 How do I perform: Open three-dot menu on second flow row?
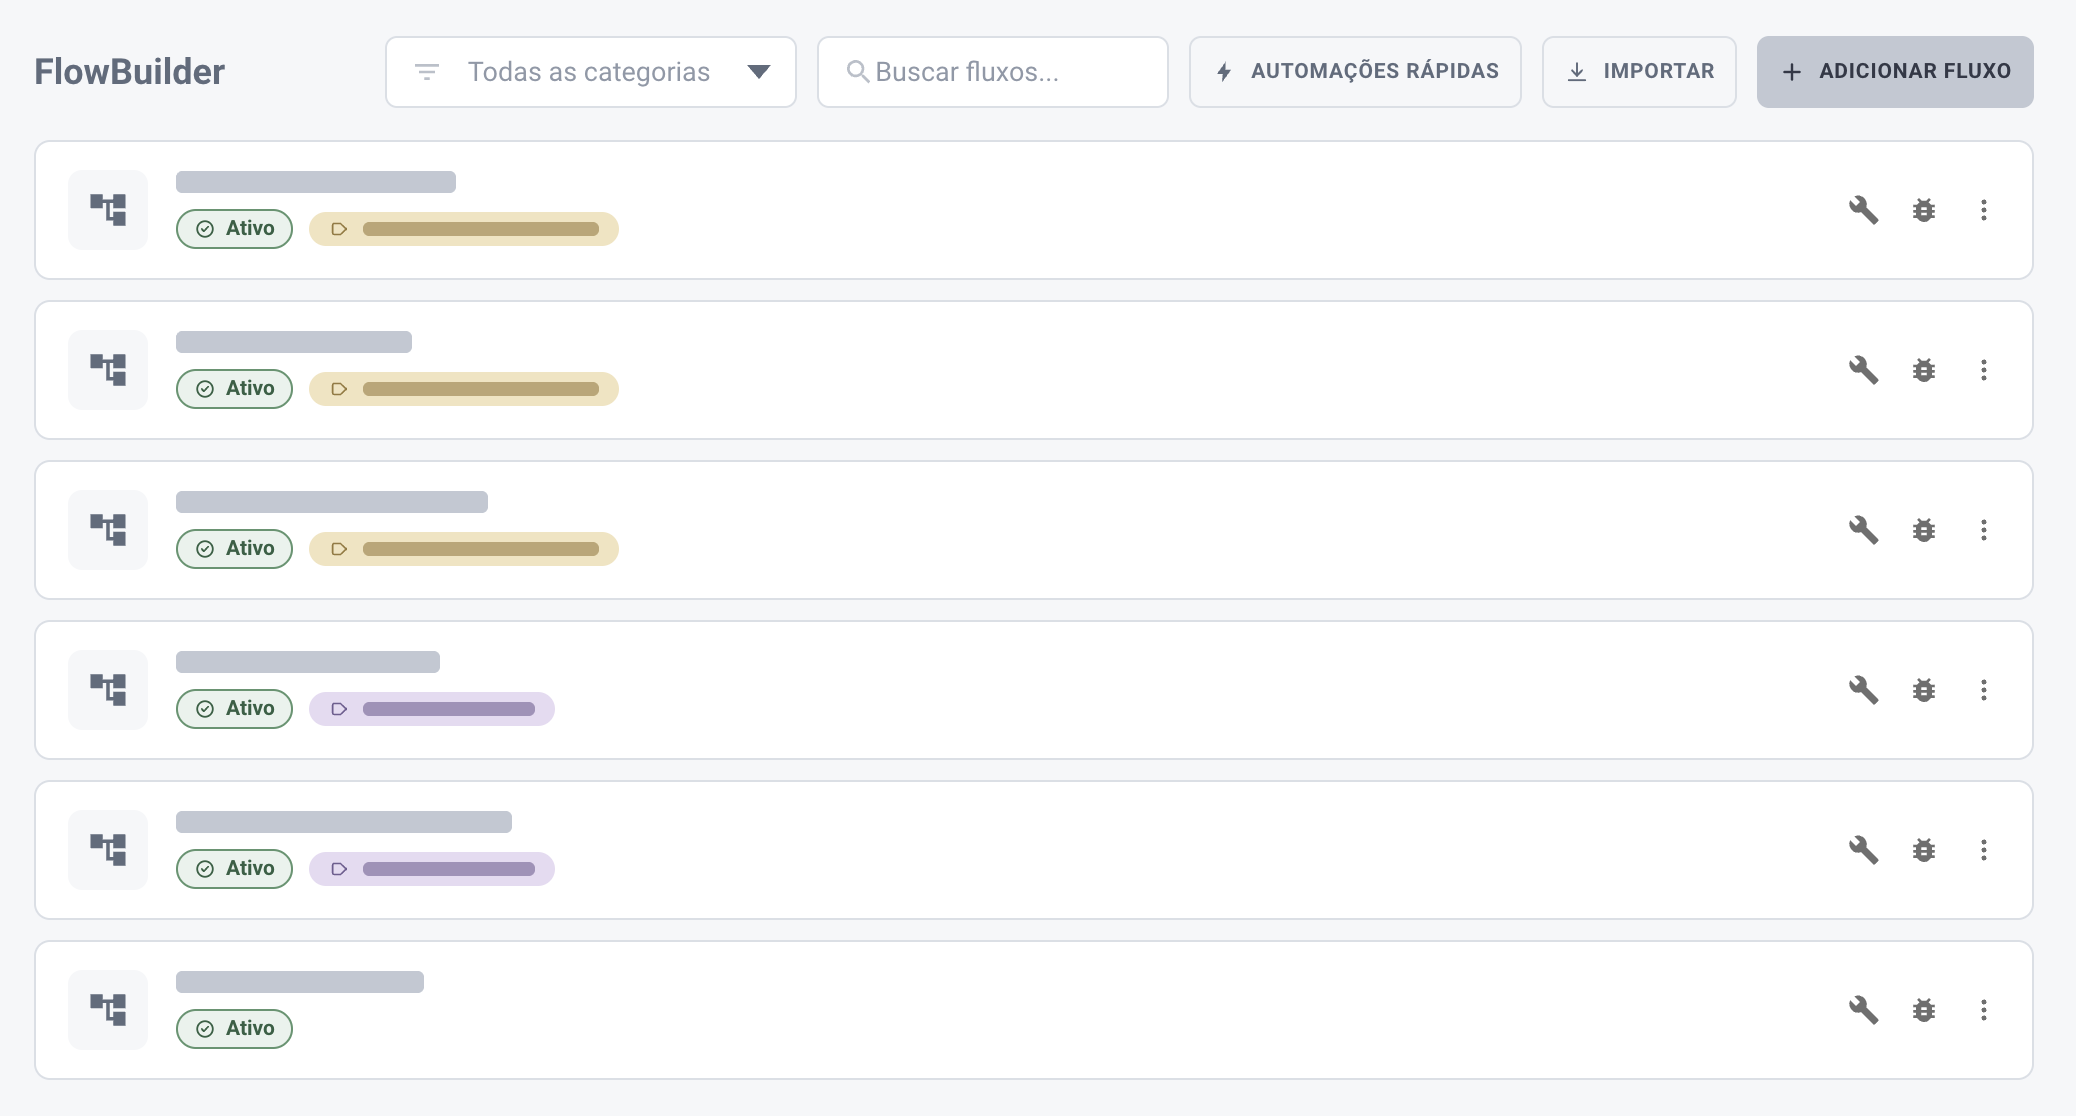1984,370
